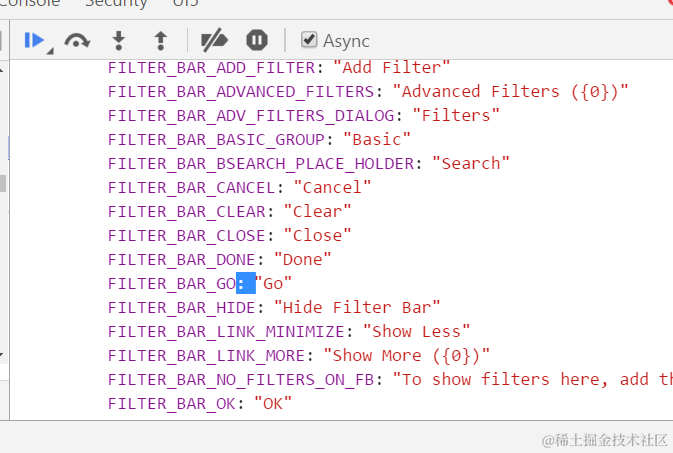The width and height of the screenshot is (673, 453).
Task: Select the "Clear" string value
Action: tap(317, 212)
